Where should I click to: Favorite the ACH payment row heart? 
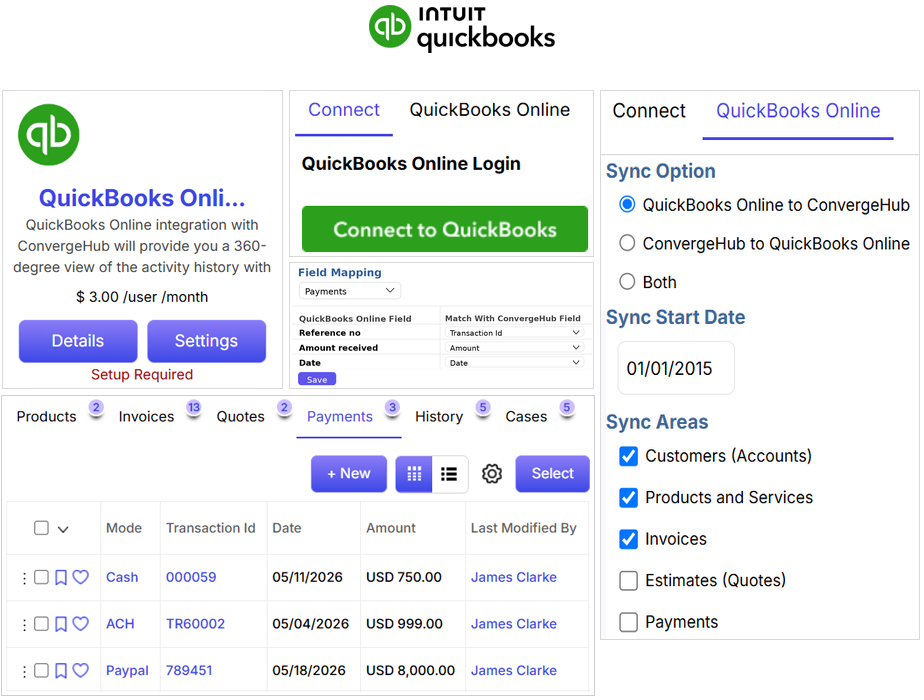81,624
